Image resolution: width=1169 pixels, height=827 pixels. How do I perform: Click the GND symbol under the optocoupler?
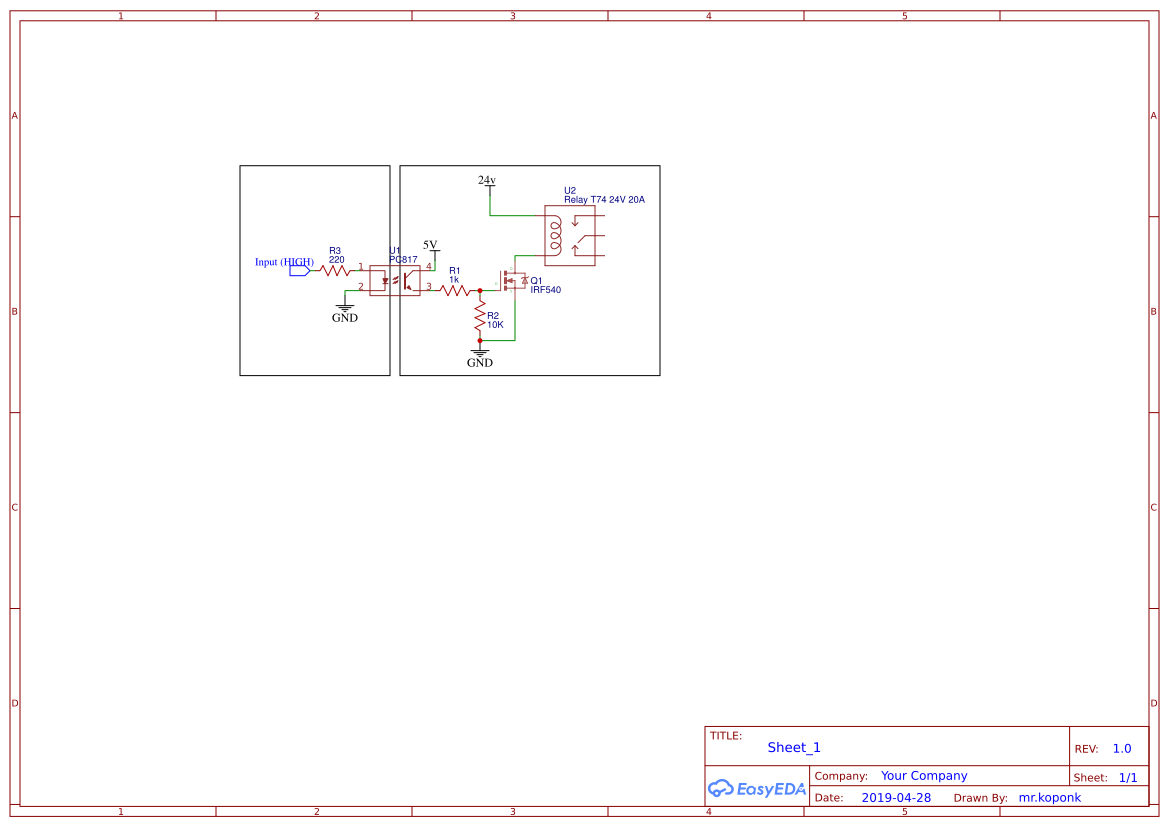pyautogui.click(x=344, y=306)
